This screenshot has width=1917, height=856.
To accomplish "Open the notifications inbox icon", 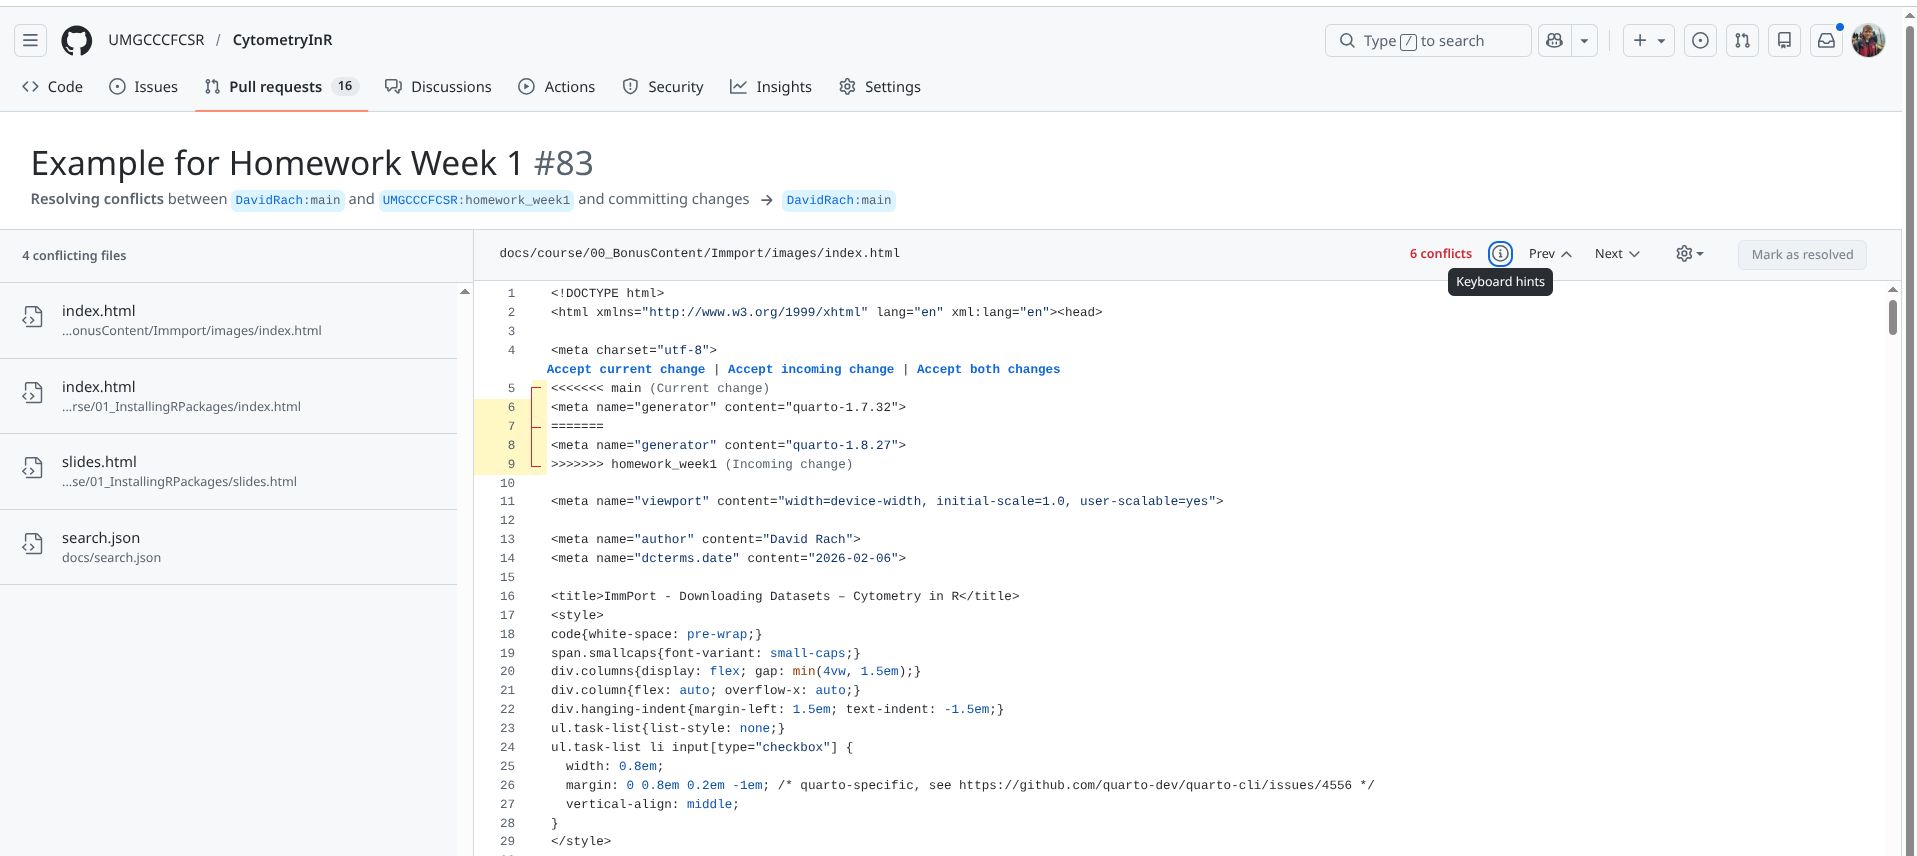I will [x=1826, y=40].
